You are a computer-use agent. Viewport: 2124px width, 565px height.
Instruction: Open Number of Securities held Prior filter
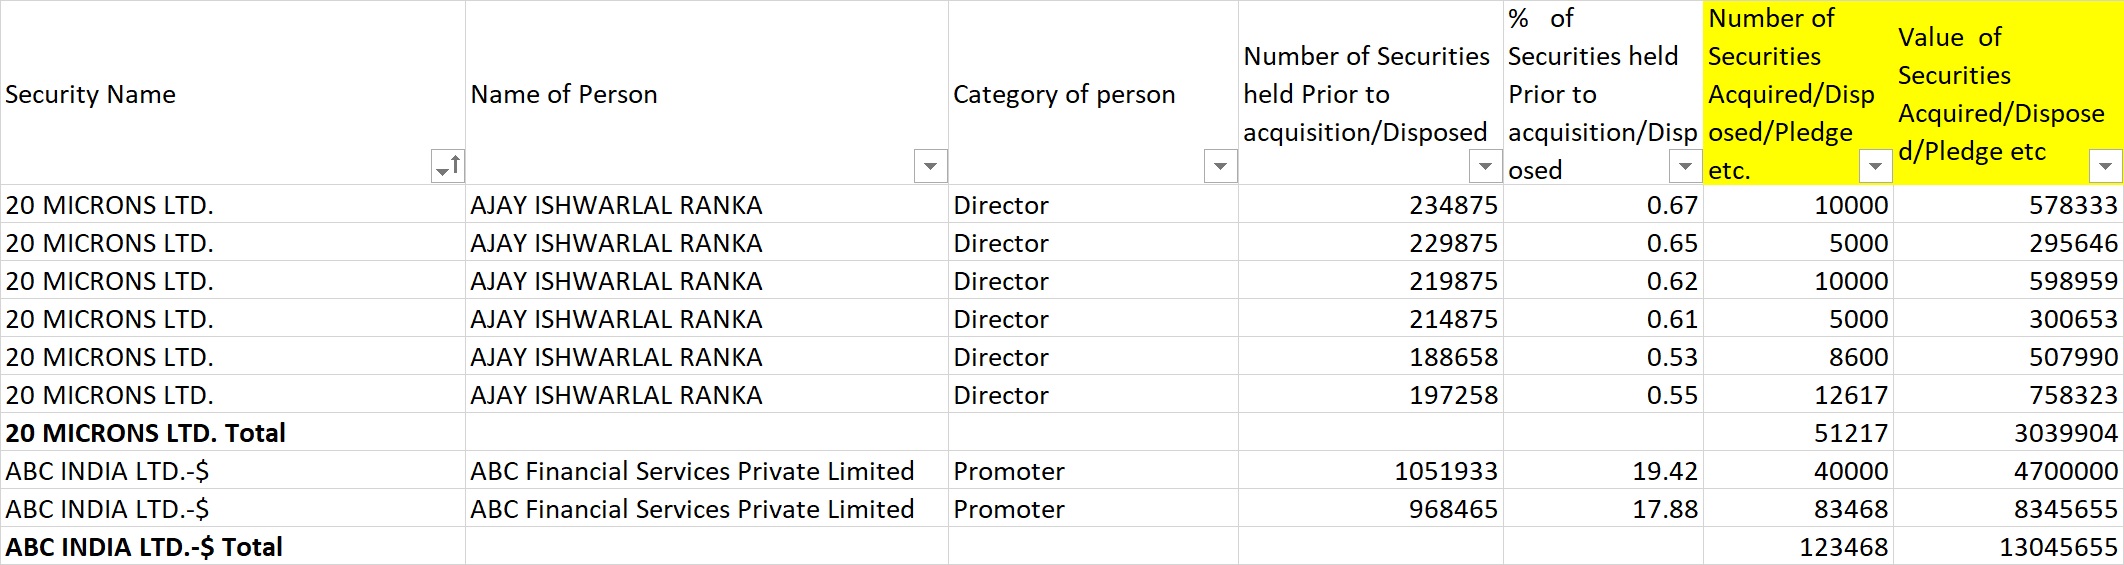tap(1485, 166)
